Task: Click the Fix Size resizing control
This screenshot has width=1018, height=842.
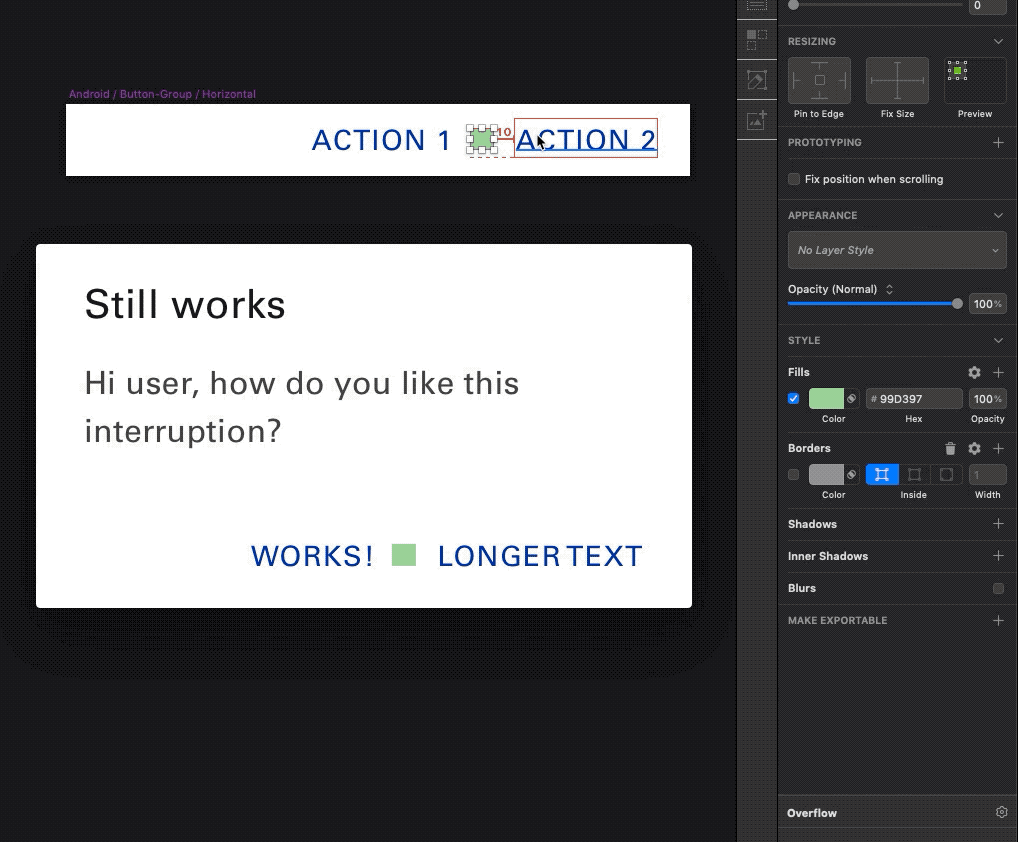Action: pyautogui.click(x=897, y=81)
